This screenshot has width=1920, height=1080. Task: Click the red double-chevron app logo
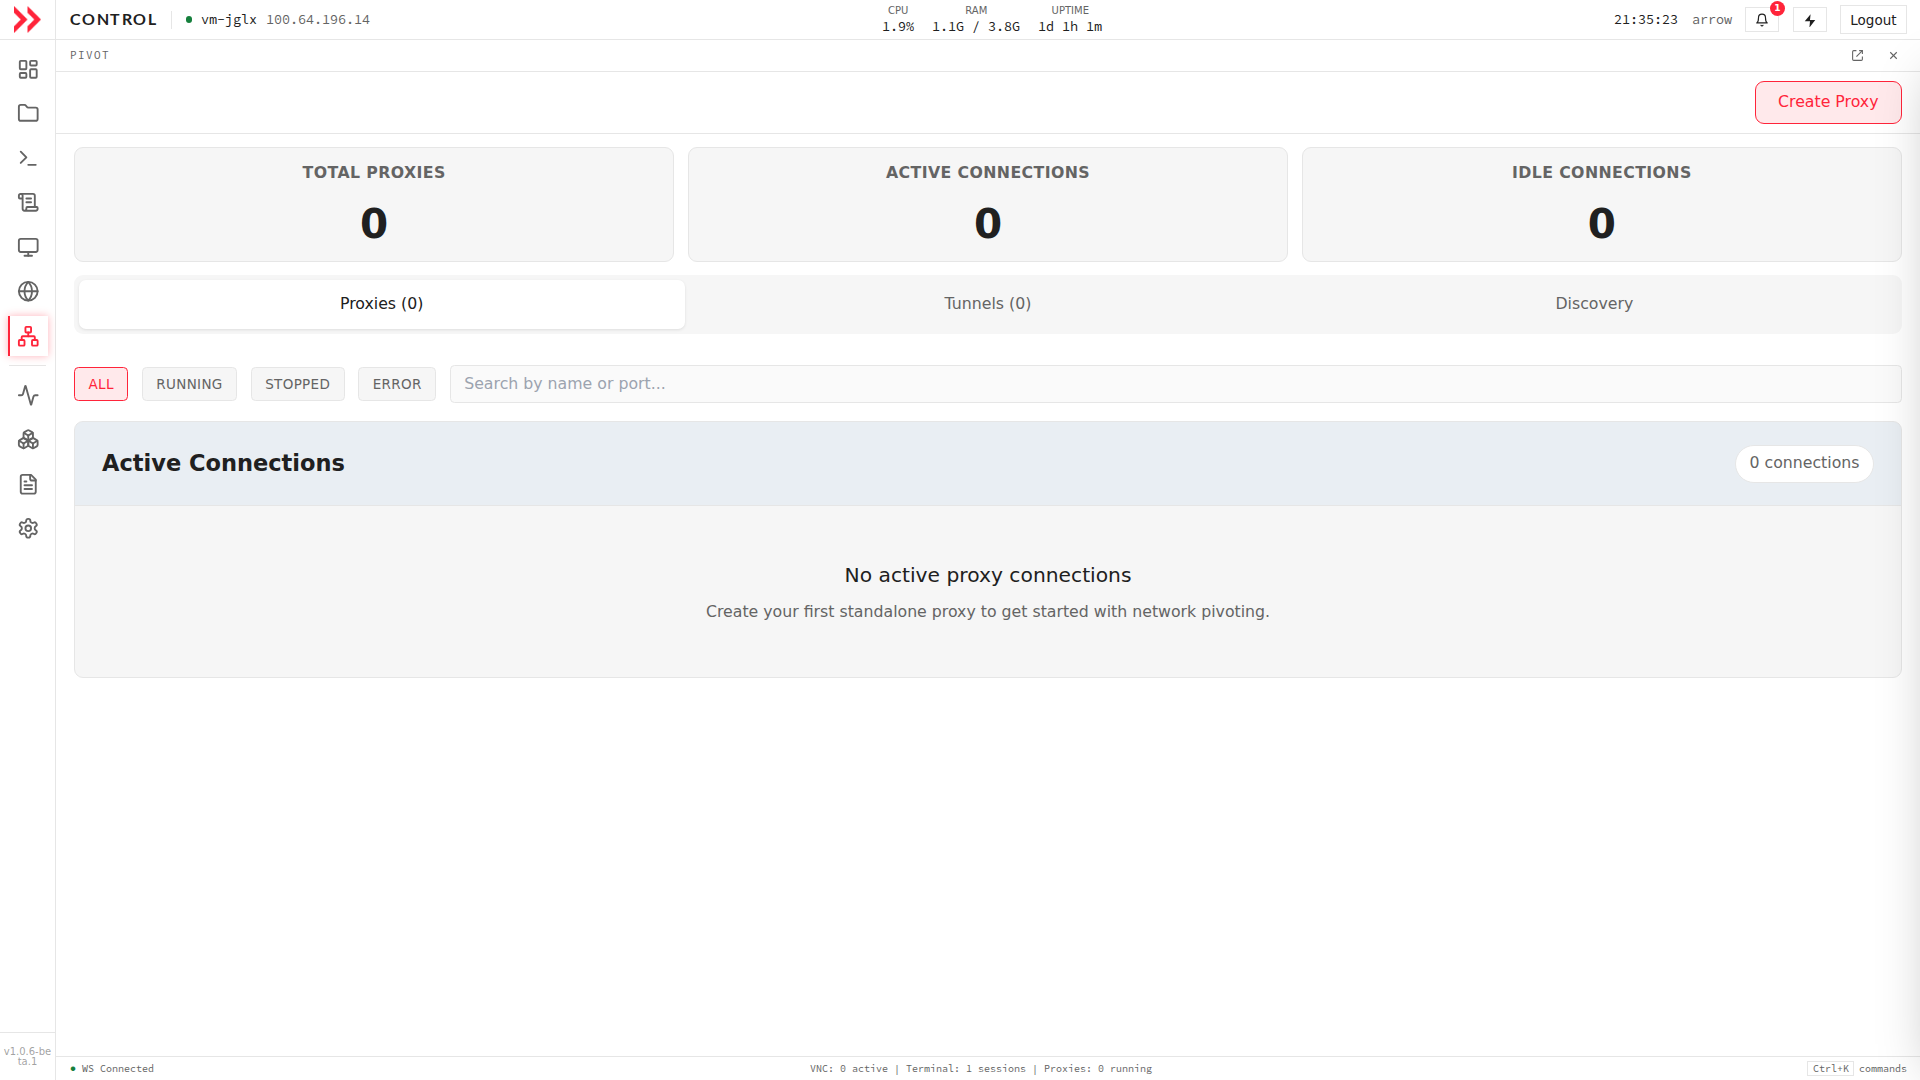pos(27,20)
